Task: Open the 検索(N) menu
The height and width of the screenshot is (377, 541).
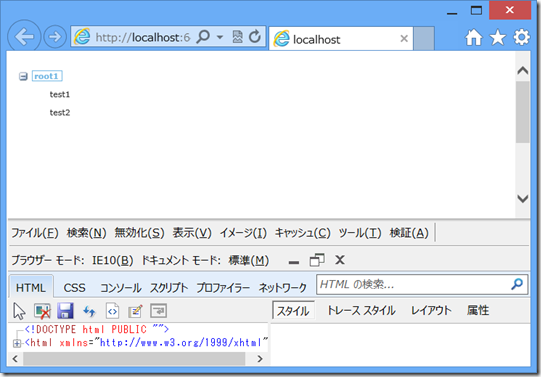Action: [86, 233]
